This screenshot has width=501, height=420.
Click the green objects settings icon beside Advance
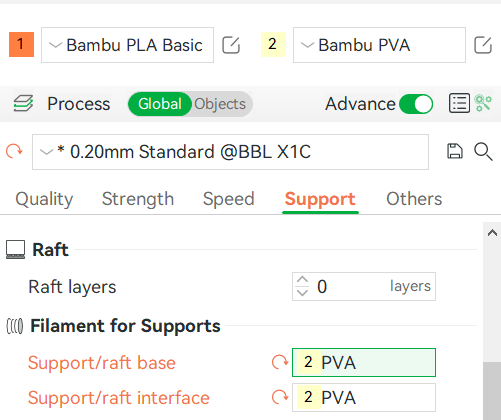(x=483, y=103)
